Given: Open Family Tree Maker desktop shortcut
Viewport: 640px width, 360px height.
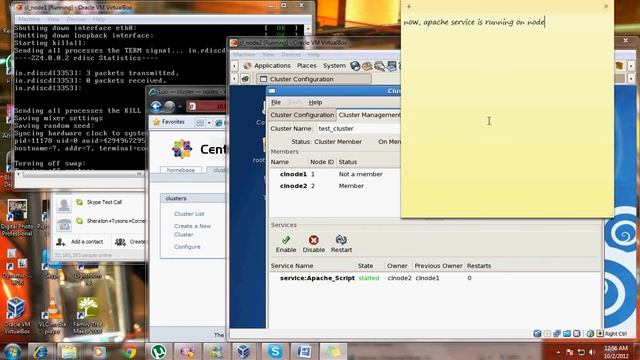Looking at the screenshot, I should (x=87, y=316).
